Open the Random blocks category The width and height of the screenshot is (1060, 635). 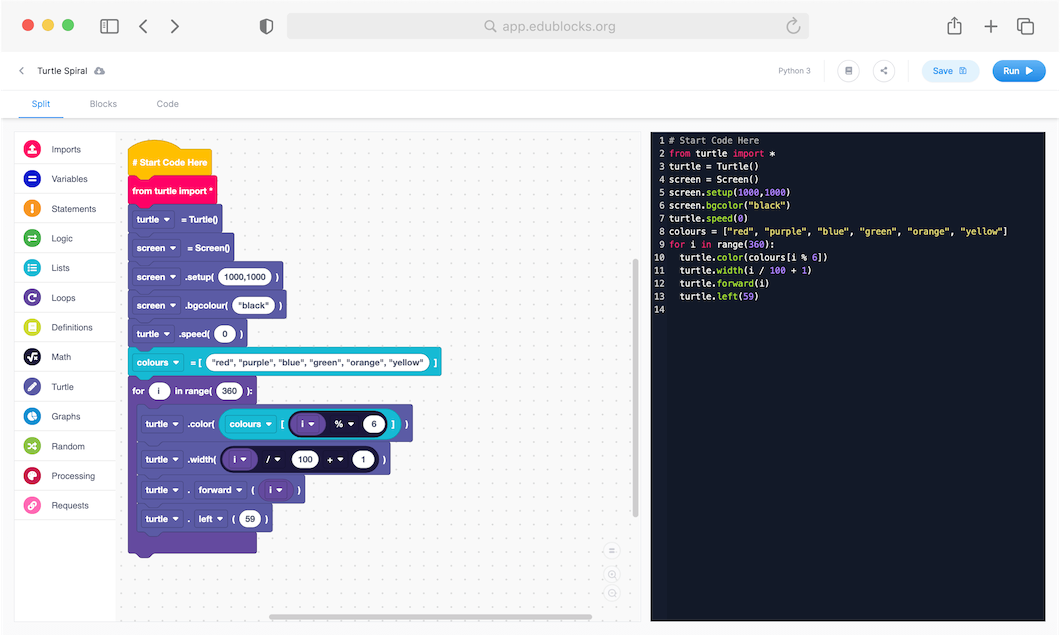click(x=67, y=446)
